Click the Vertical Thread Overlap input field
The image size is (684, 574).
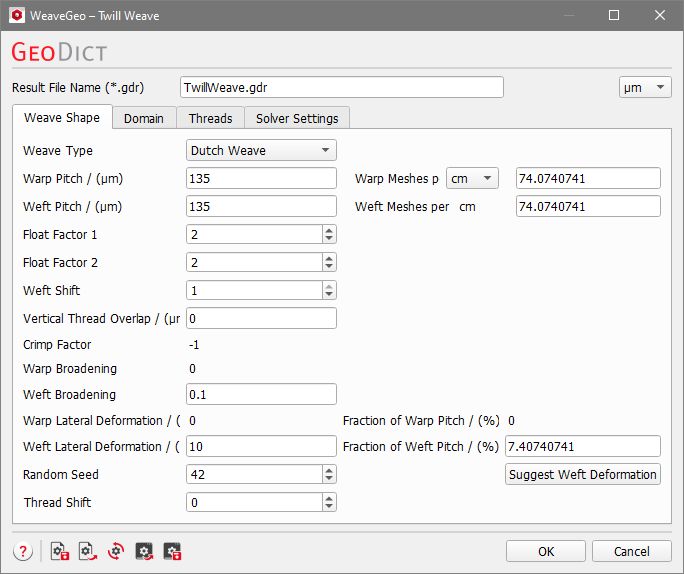click(x=261, y=318)
